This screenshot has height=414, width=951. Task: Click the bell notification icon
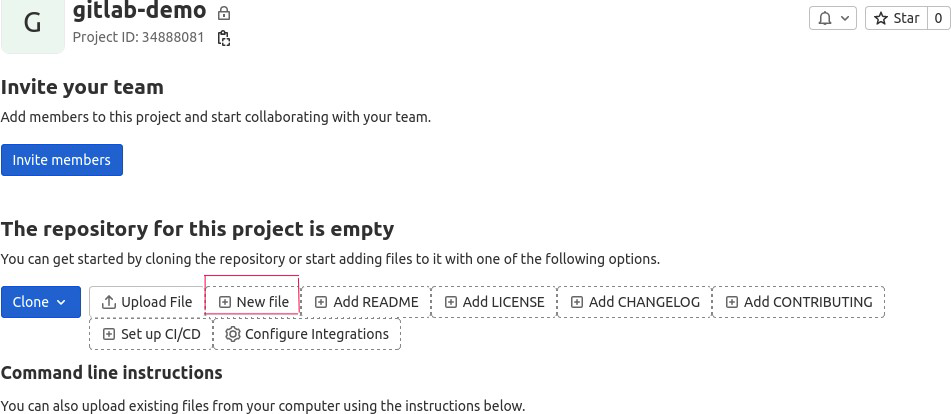tap(825, 18)
